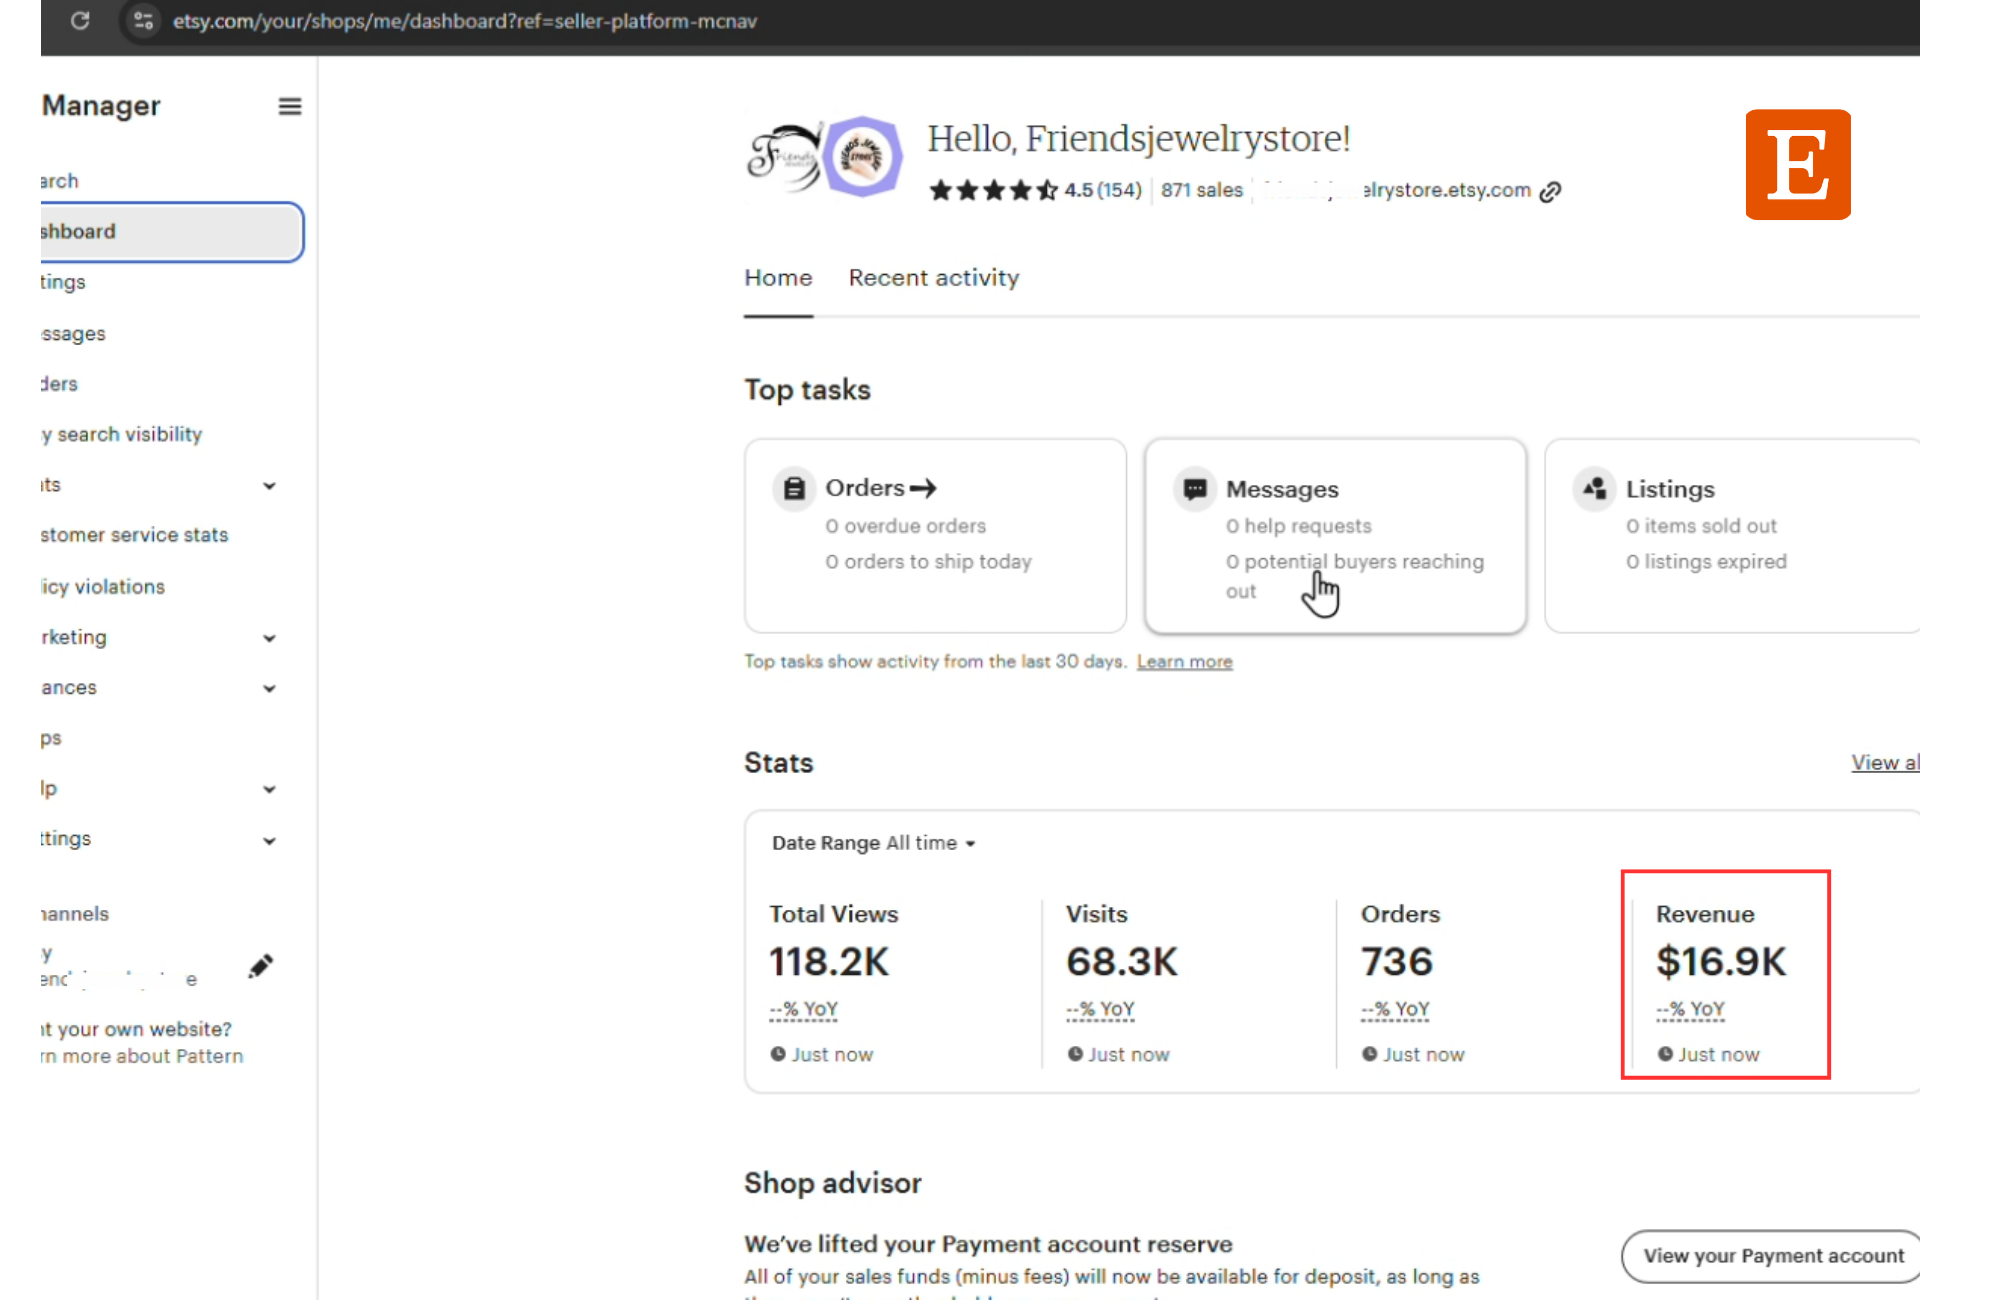Click View all next to Stats

click(x=1885, y=763)
